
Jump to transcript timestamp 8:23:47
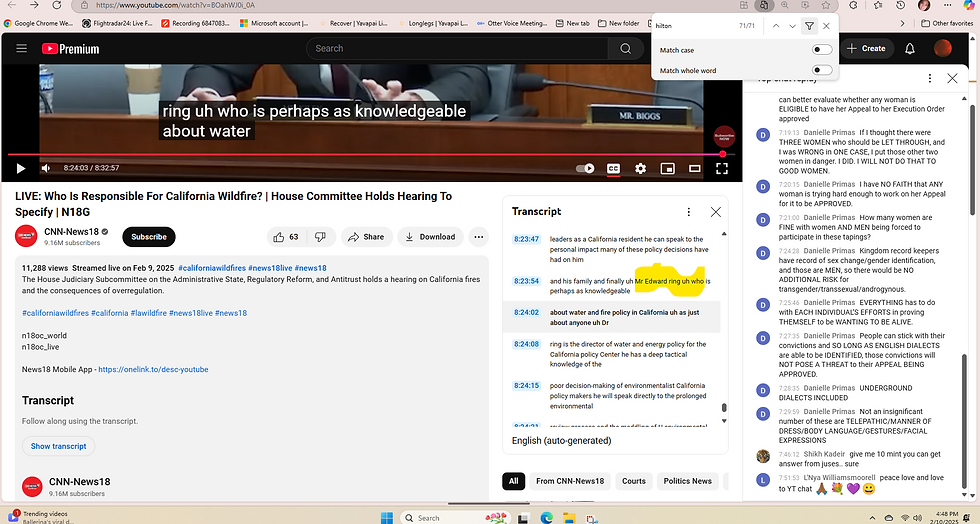tap(526, 239)
